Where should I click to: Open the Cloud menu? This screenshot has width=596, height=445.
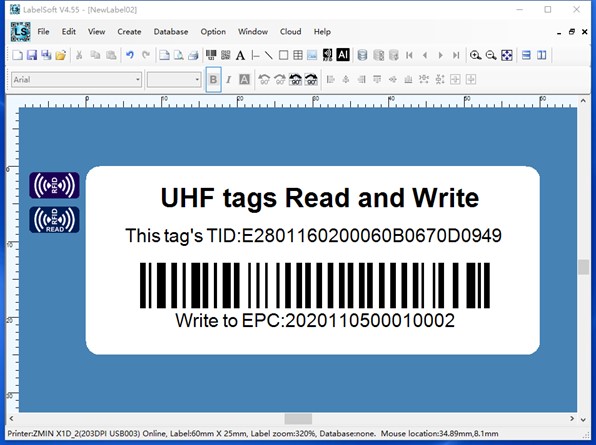coord(291,32)
